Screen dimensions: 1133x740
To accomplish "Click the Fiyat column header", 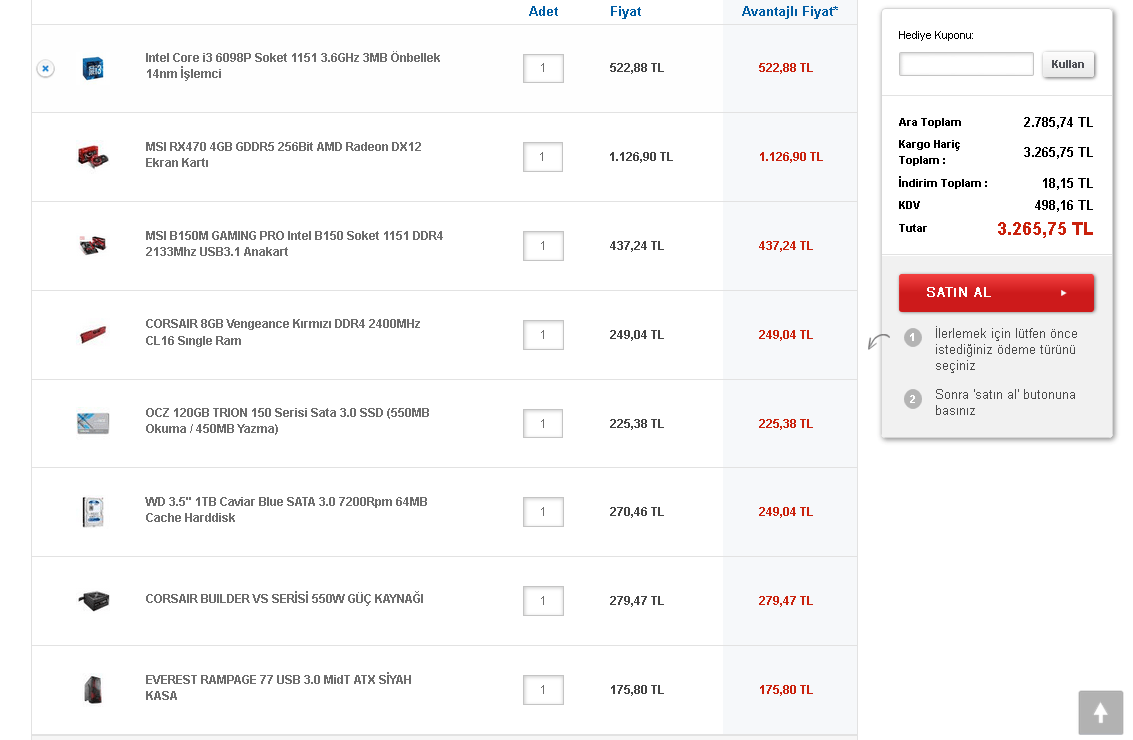I will click(626, 12).
